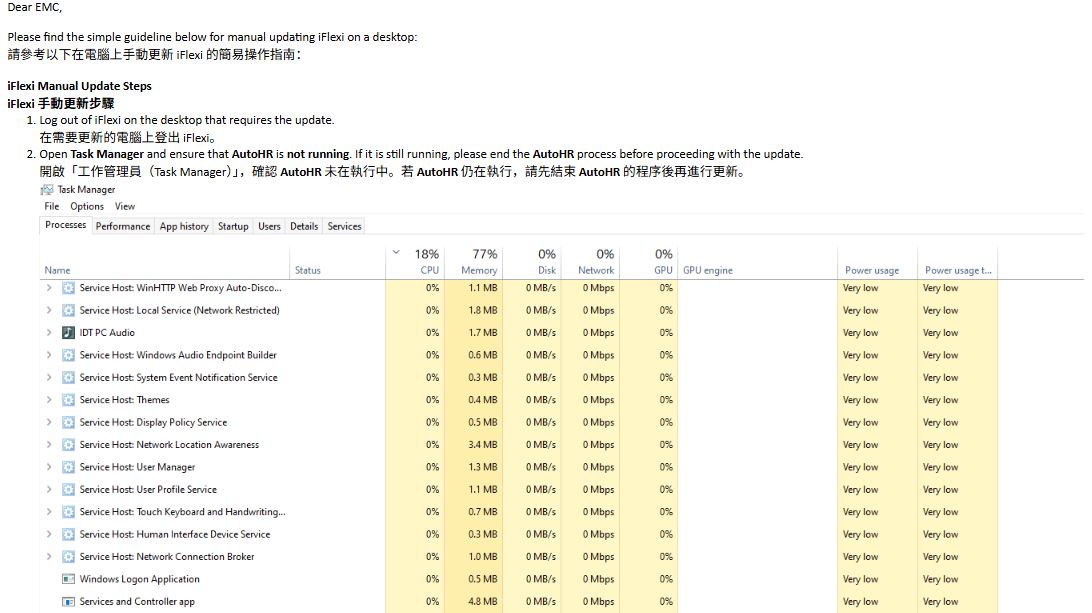Image resolution: width=1092 pixels, height=613 pixels.
Task: Expand Service Host: Local Service (Network Restricted)
Action: pyautogui.click(x=49, y=310)
